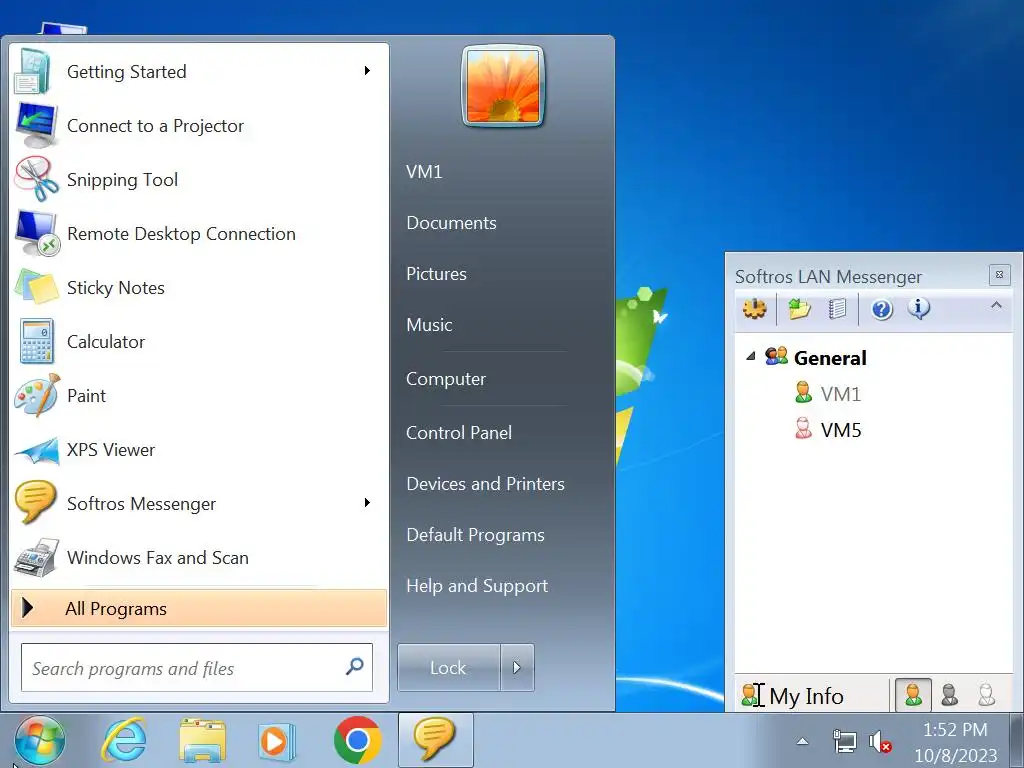Open Computer from Start menu
The width and height of the screenshot is (1024, 768).
coord(446,379)
